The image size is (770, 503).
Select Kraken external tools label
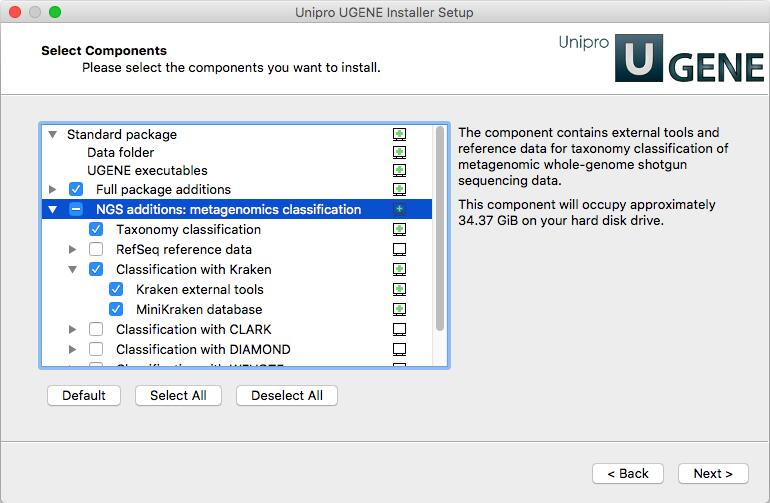(200, 289)
